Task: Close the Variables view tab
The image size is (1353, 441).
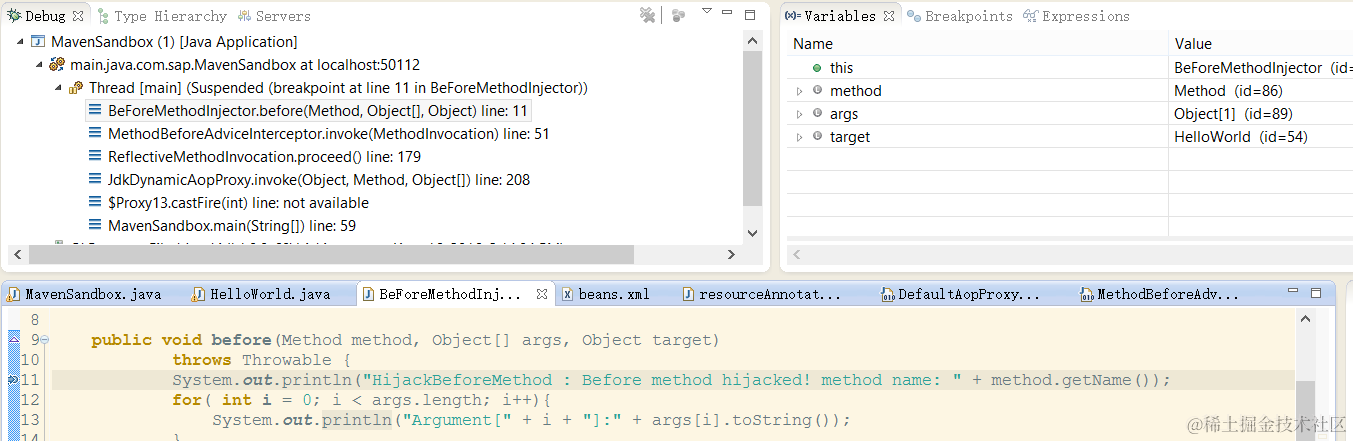Action: [891, 16]
